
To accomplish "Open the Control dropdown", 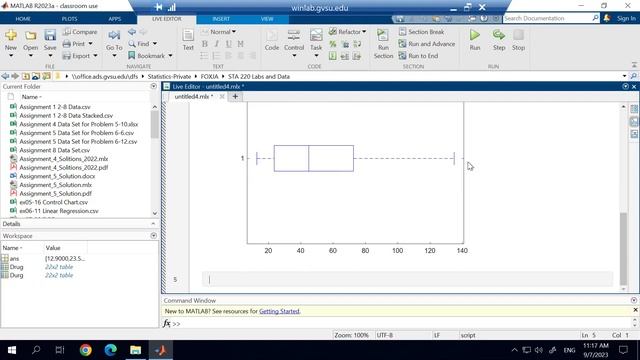I will click(x=294, y=56).
